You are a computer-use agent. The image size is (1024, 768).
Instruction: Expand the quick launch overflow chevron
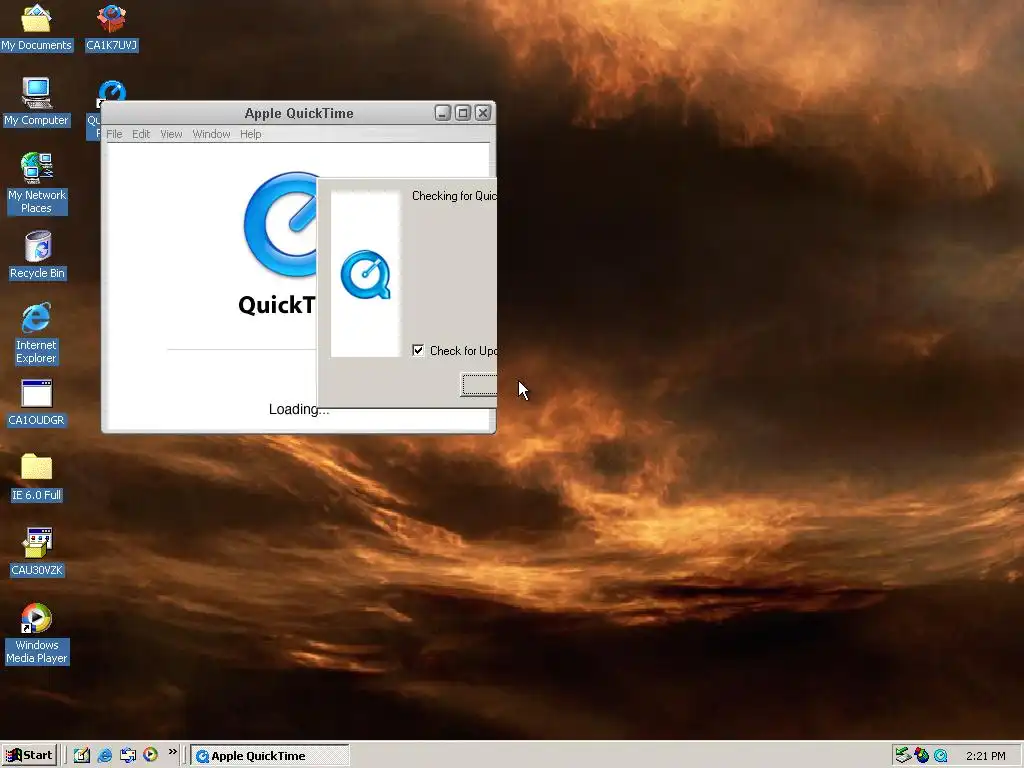(172, 752)
